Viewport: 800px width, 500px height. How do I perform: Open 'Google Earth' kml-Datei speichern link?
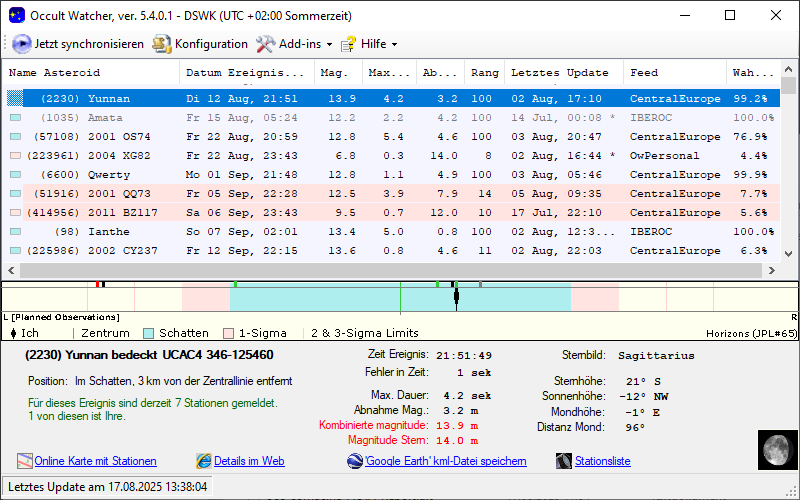pos(446,461)
